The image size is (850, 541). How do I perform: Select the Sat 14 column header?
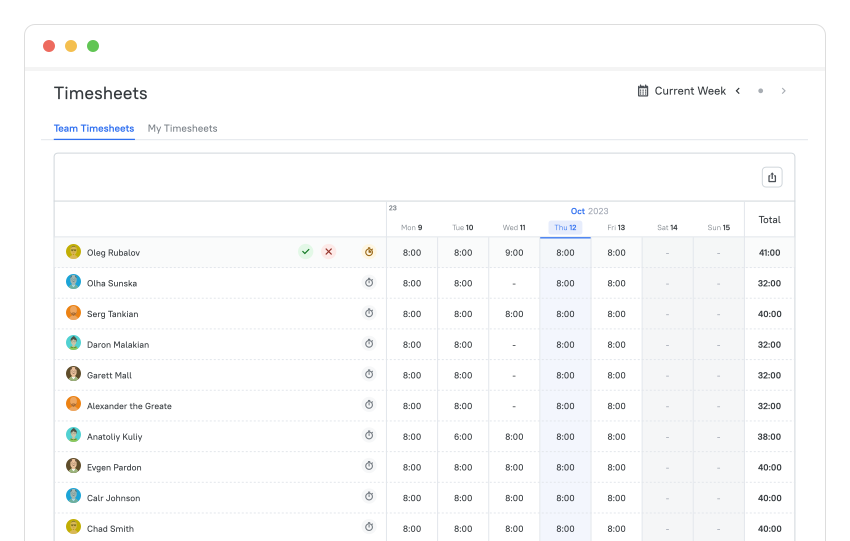click(x=667, y=228)
